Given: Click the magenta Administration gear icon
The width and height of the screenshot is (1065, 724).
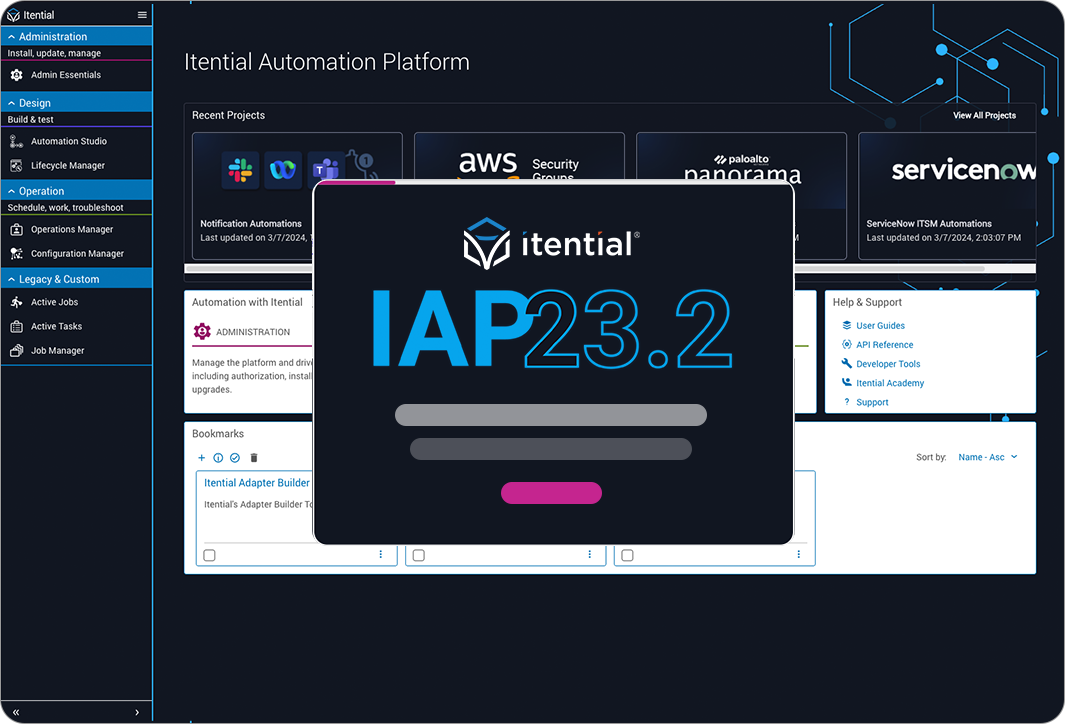Looking at the screenshot, I should click(202, 331).
